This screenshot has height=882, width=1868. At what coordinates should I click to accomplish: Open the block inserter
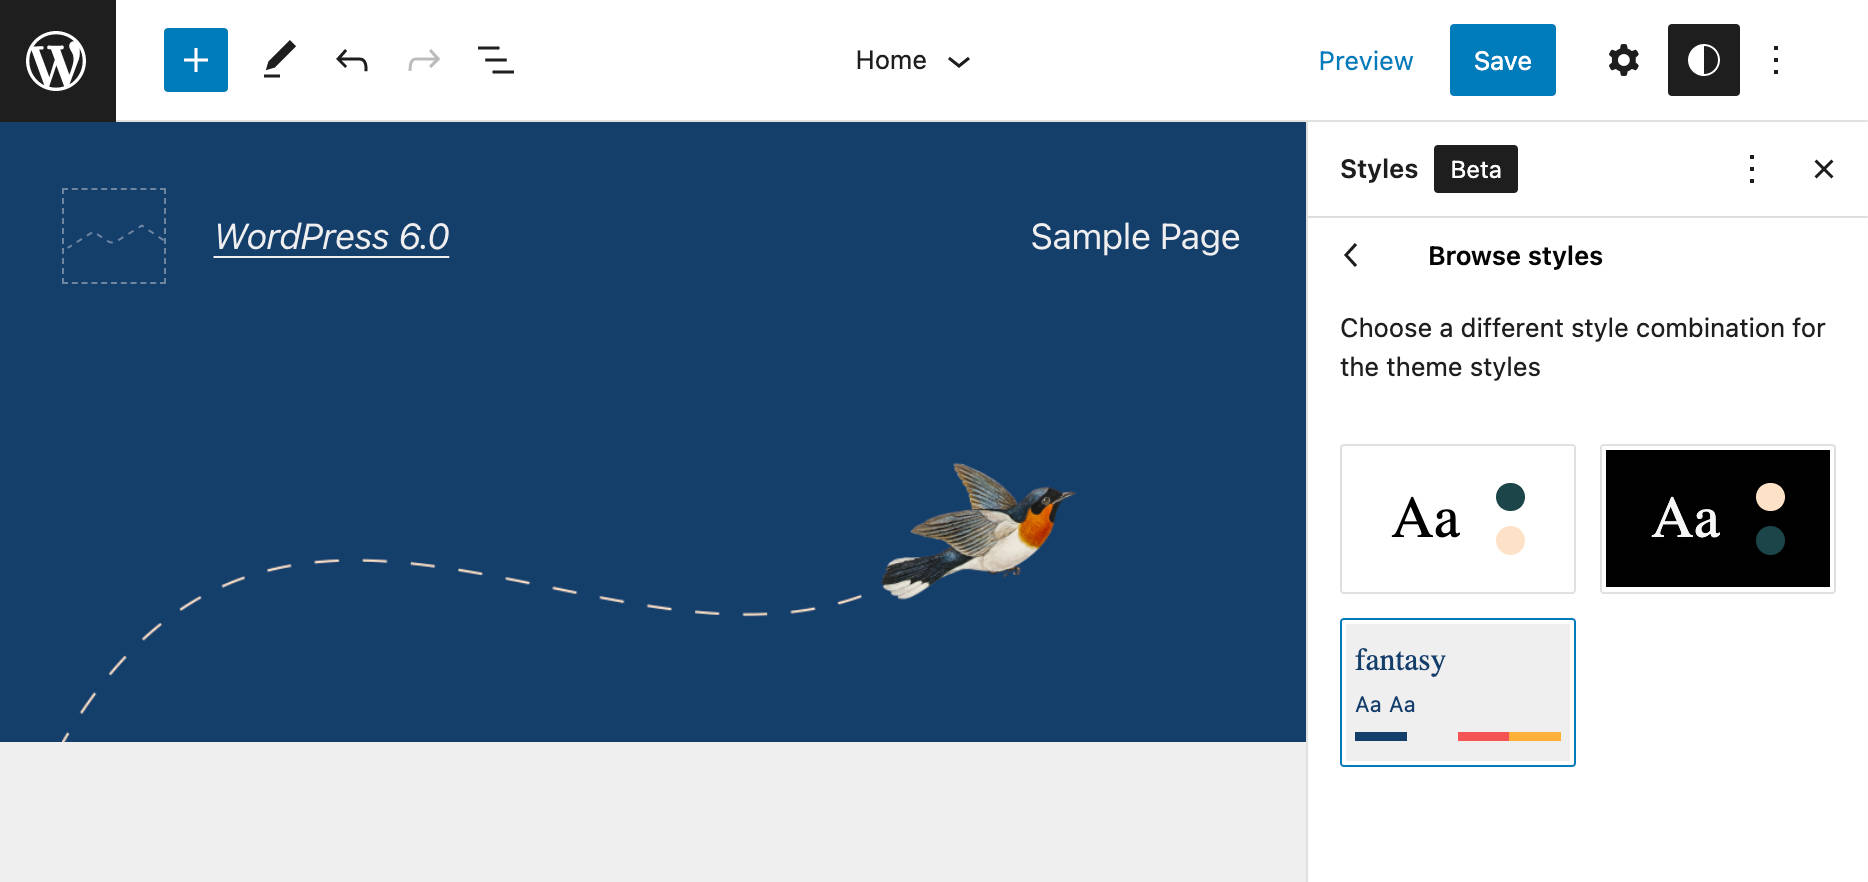point(195,60)
